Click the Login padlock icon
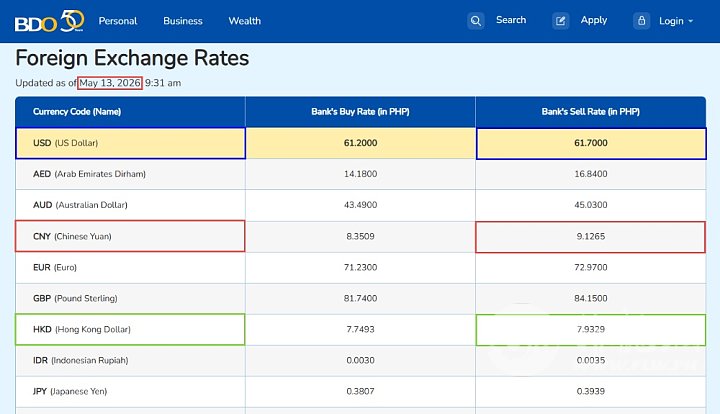The height and width of the screenshot is (414, 720). pos(641,21)
